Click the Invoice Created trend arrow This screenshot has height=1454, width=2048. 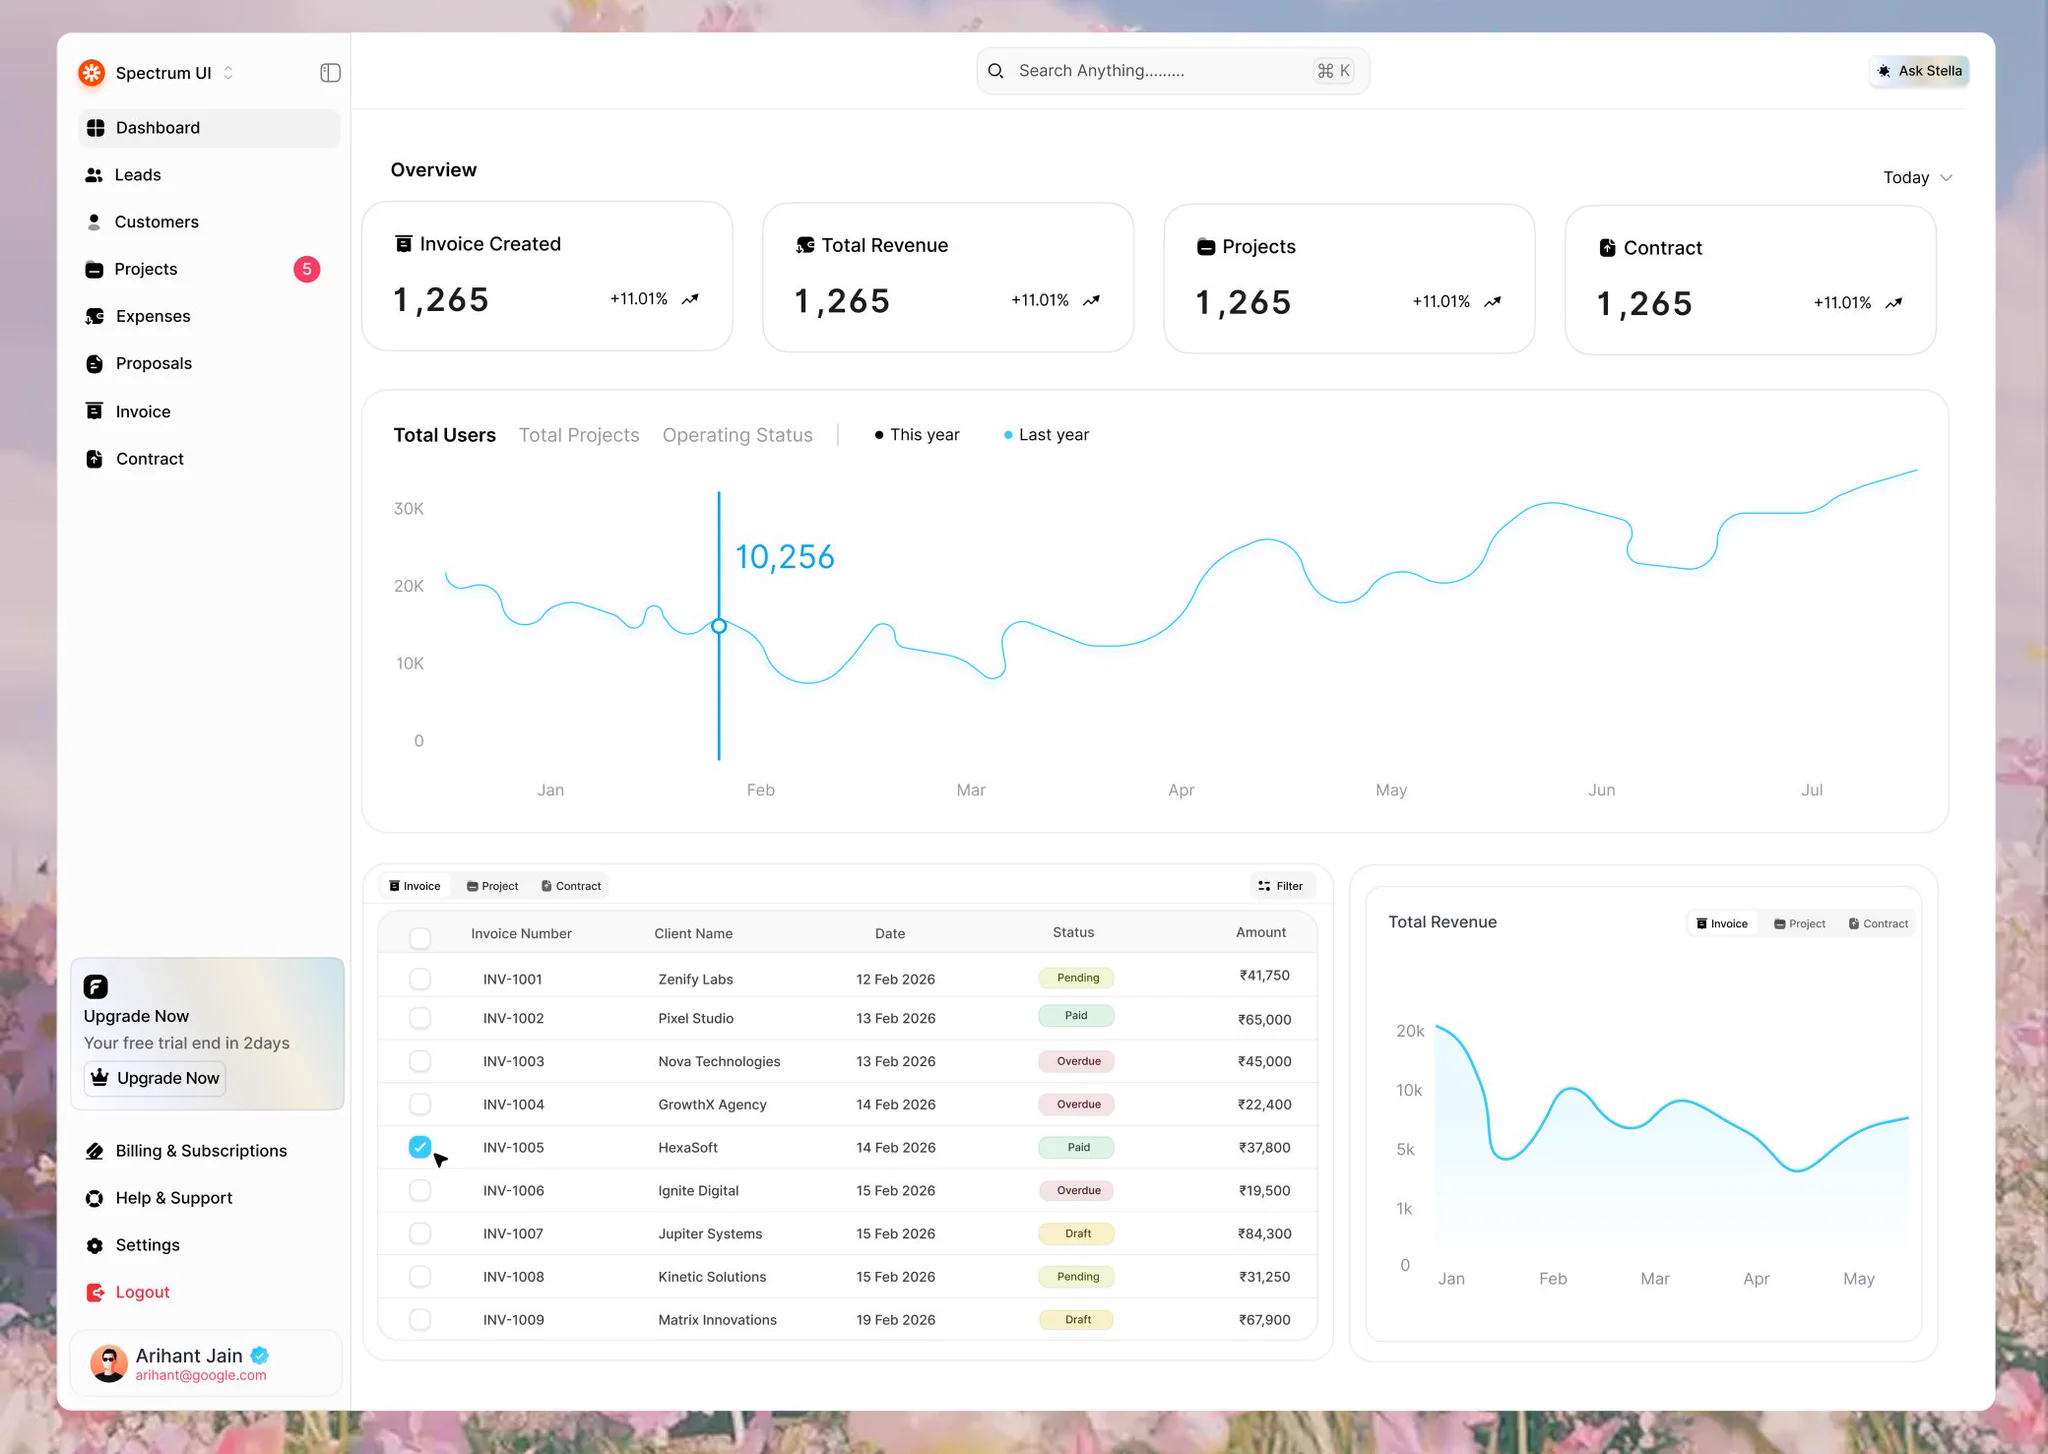pyautogui.click(x=690, y=299)
